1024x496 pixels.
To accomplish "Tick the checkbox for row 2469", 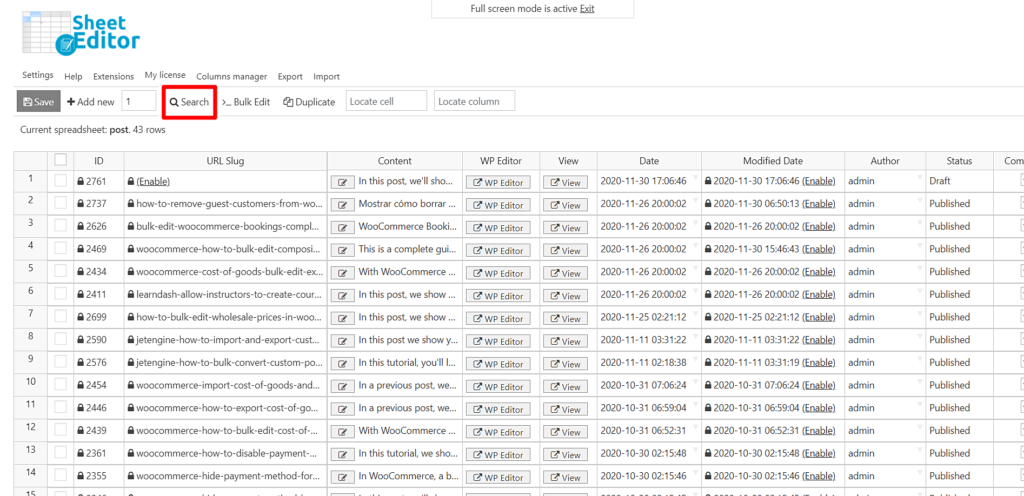I will click(61, 249).
